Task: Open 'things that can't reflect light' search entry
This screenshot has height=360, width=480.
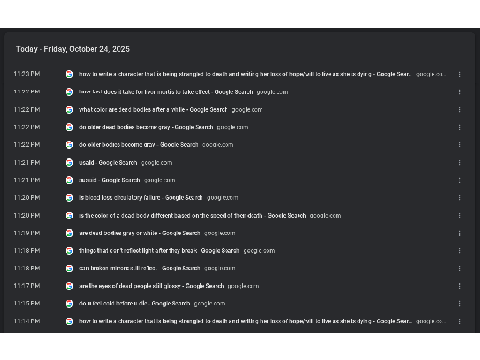Action: coord(159,251)
